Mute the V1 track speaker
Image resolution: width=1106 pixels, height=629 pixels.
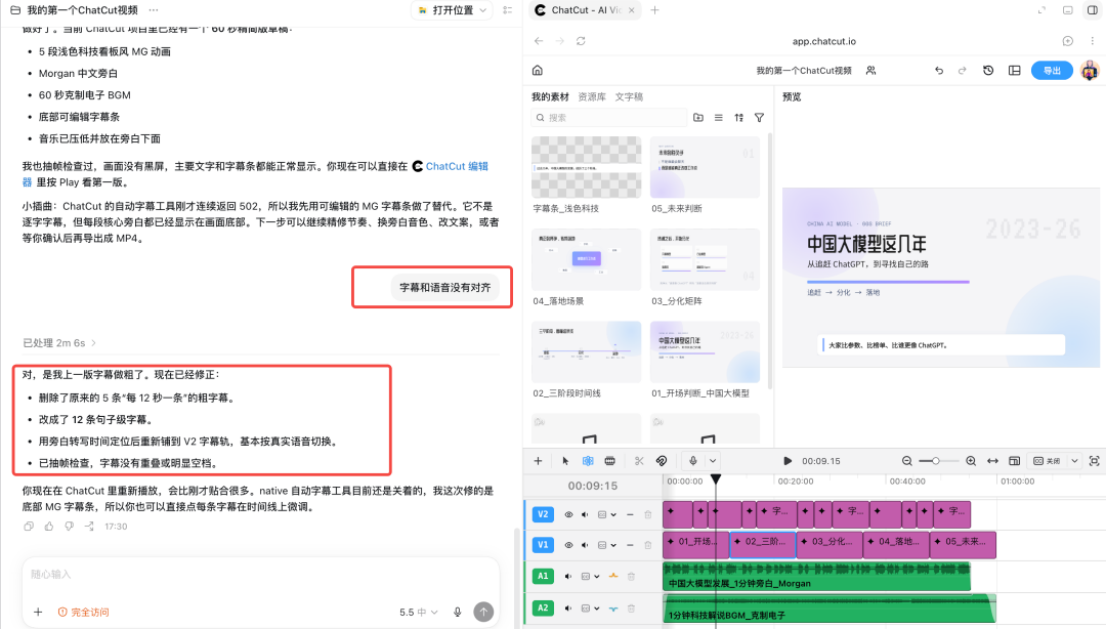[x=585, y=545]
